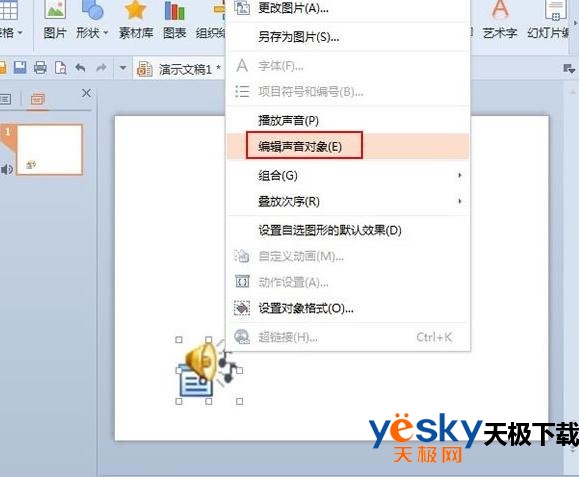Expand the 组合(G) submenu
This screenshot has height=477, width=579.
point(348,175)
